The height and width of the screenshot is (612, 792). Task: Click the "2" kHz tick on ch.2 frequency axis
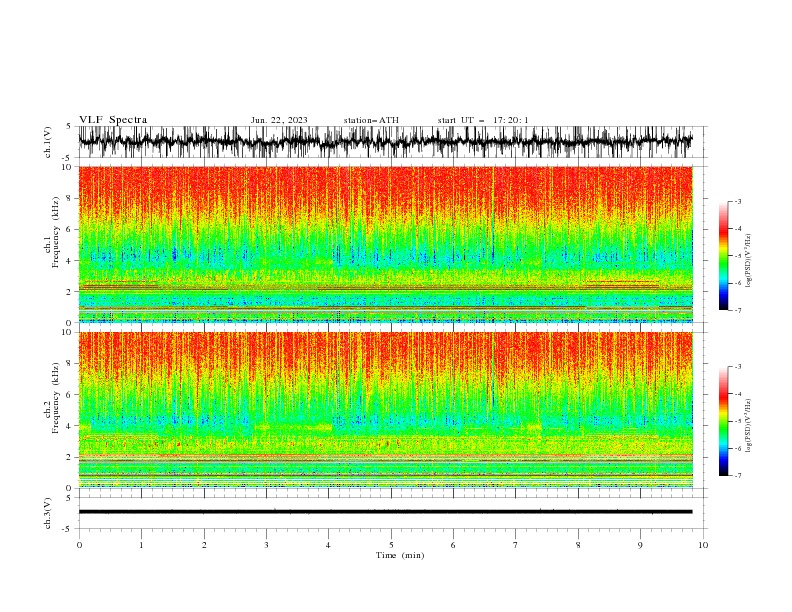coord(70,457)
